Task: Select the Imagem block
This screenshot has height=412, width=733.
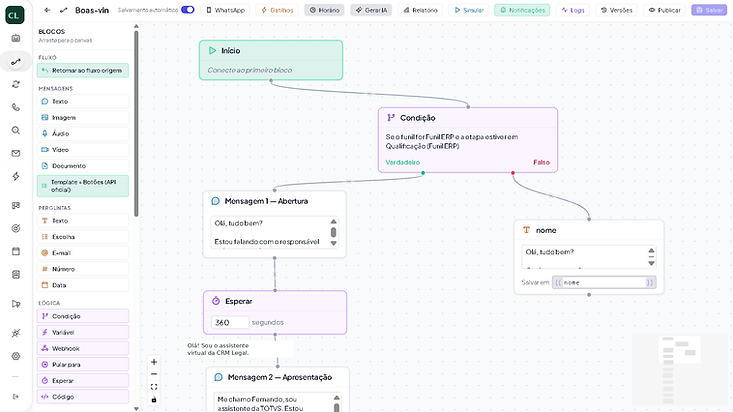Action: click(x=83, y=117)
